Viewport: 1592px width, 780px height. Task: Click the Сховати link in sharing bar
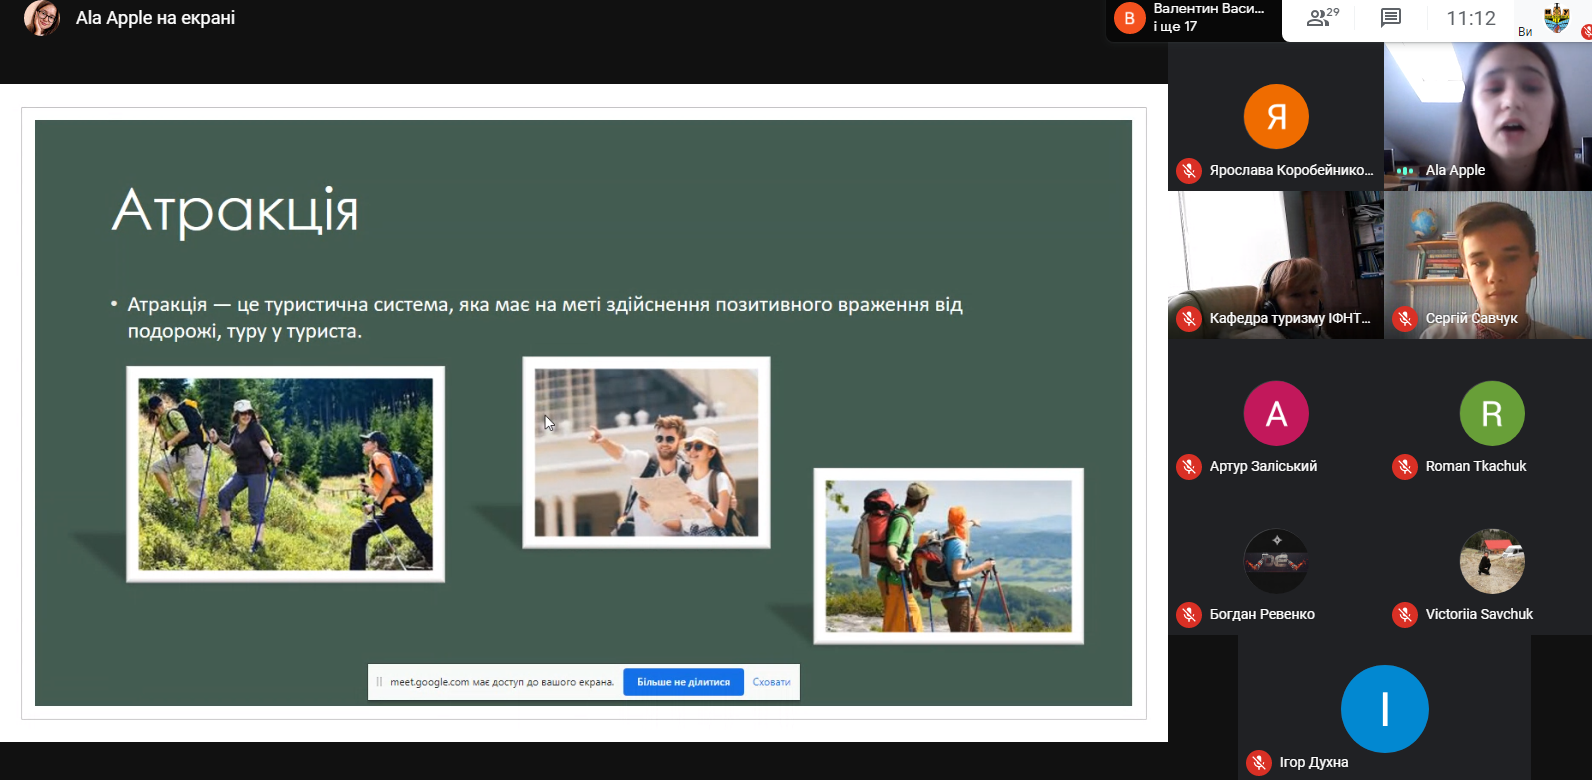pos(771,682)
